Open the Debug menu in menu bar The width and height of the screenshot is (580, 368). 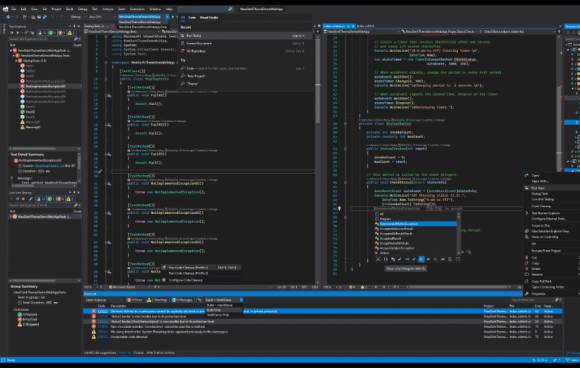(x=82, y=9)
